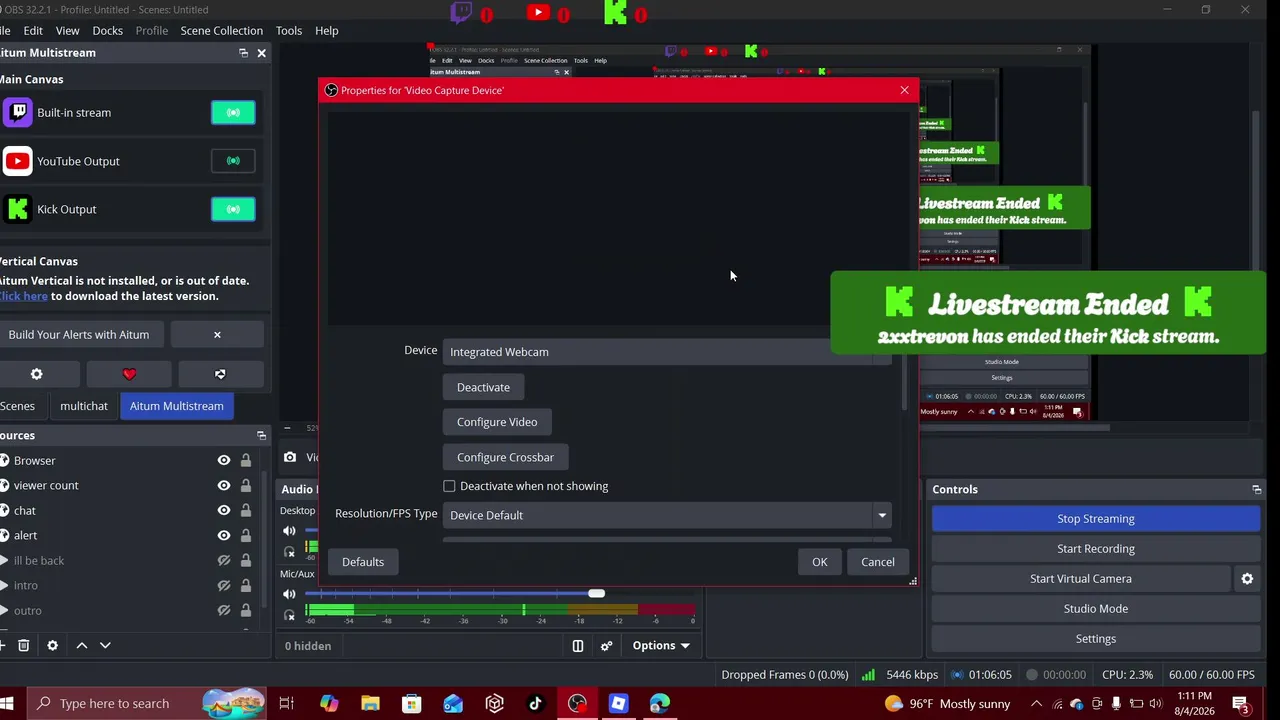Open File Explorer from the taskbar
The image size is (1280, 720).
tap(370, 704)
